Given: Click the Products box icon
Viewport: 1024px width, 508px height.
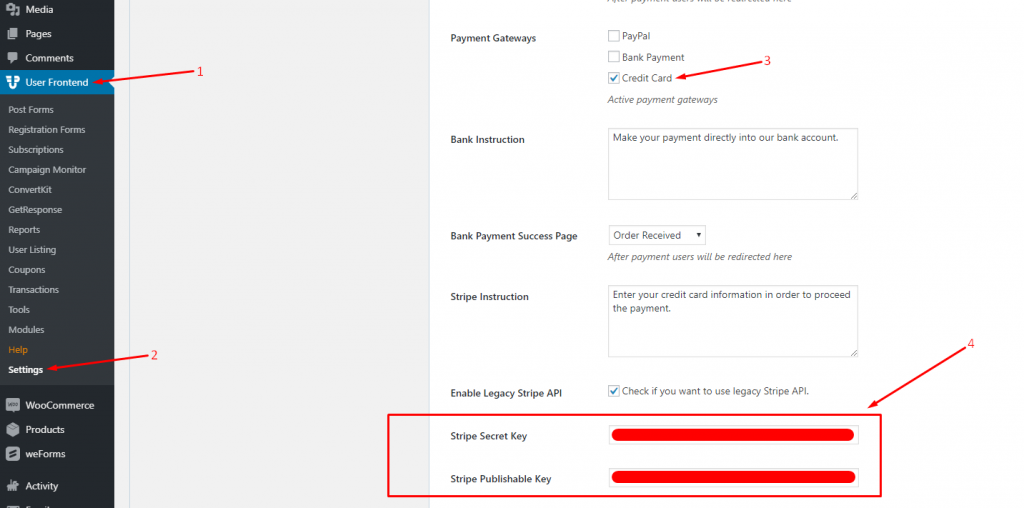Looking at the screenshot, I should pyautogui.click(x=12, y=430).
